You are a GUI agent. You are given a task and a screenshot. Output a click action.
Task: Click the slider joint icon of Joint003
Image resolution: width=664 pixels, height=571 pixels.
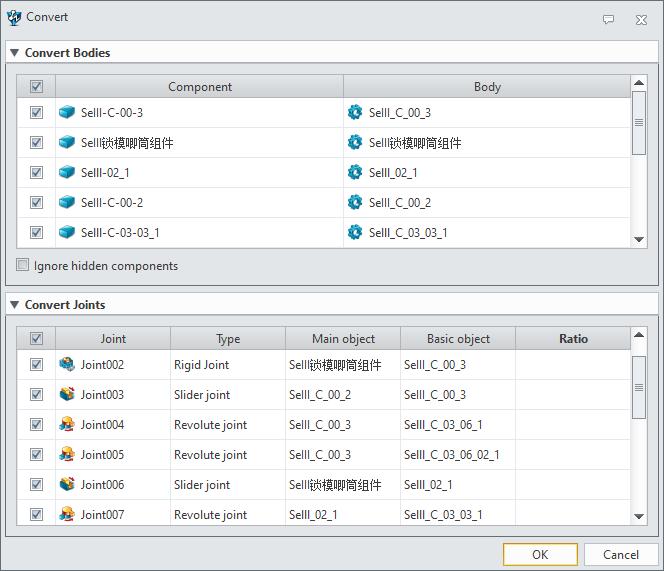pyautogui.click(x=67, y=395)
